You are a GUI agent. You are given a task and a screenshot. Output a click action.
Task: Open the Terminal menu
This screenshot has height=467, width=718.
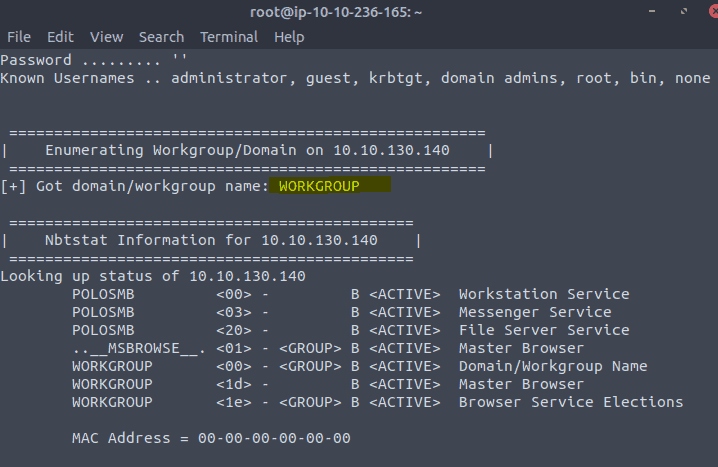click(229, 37)
